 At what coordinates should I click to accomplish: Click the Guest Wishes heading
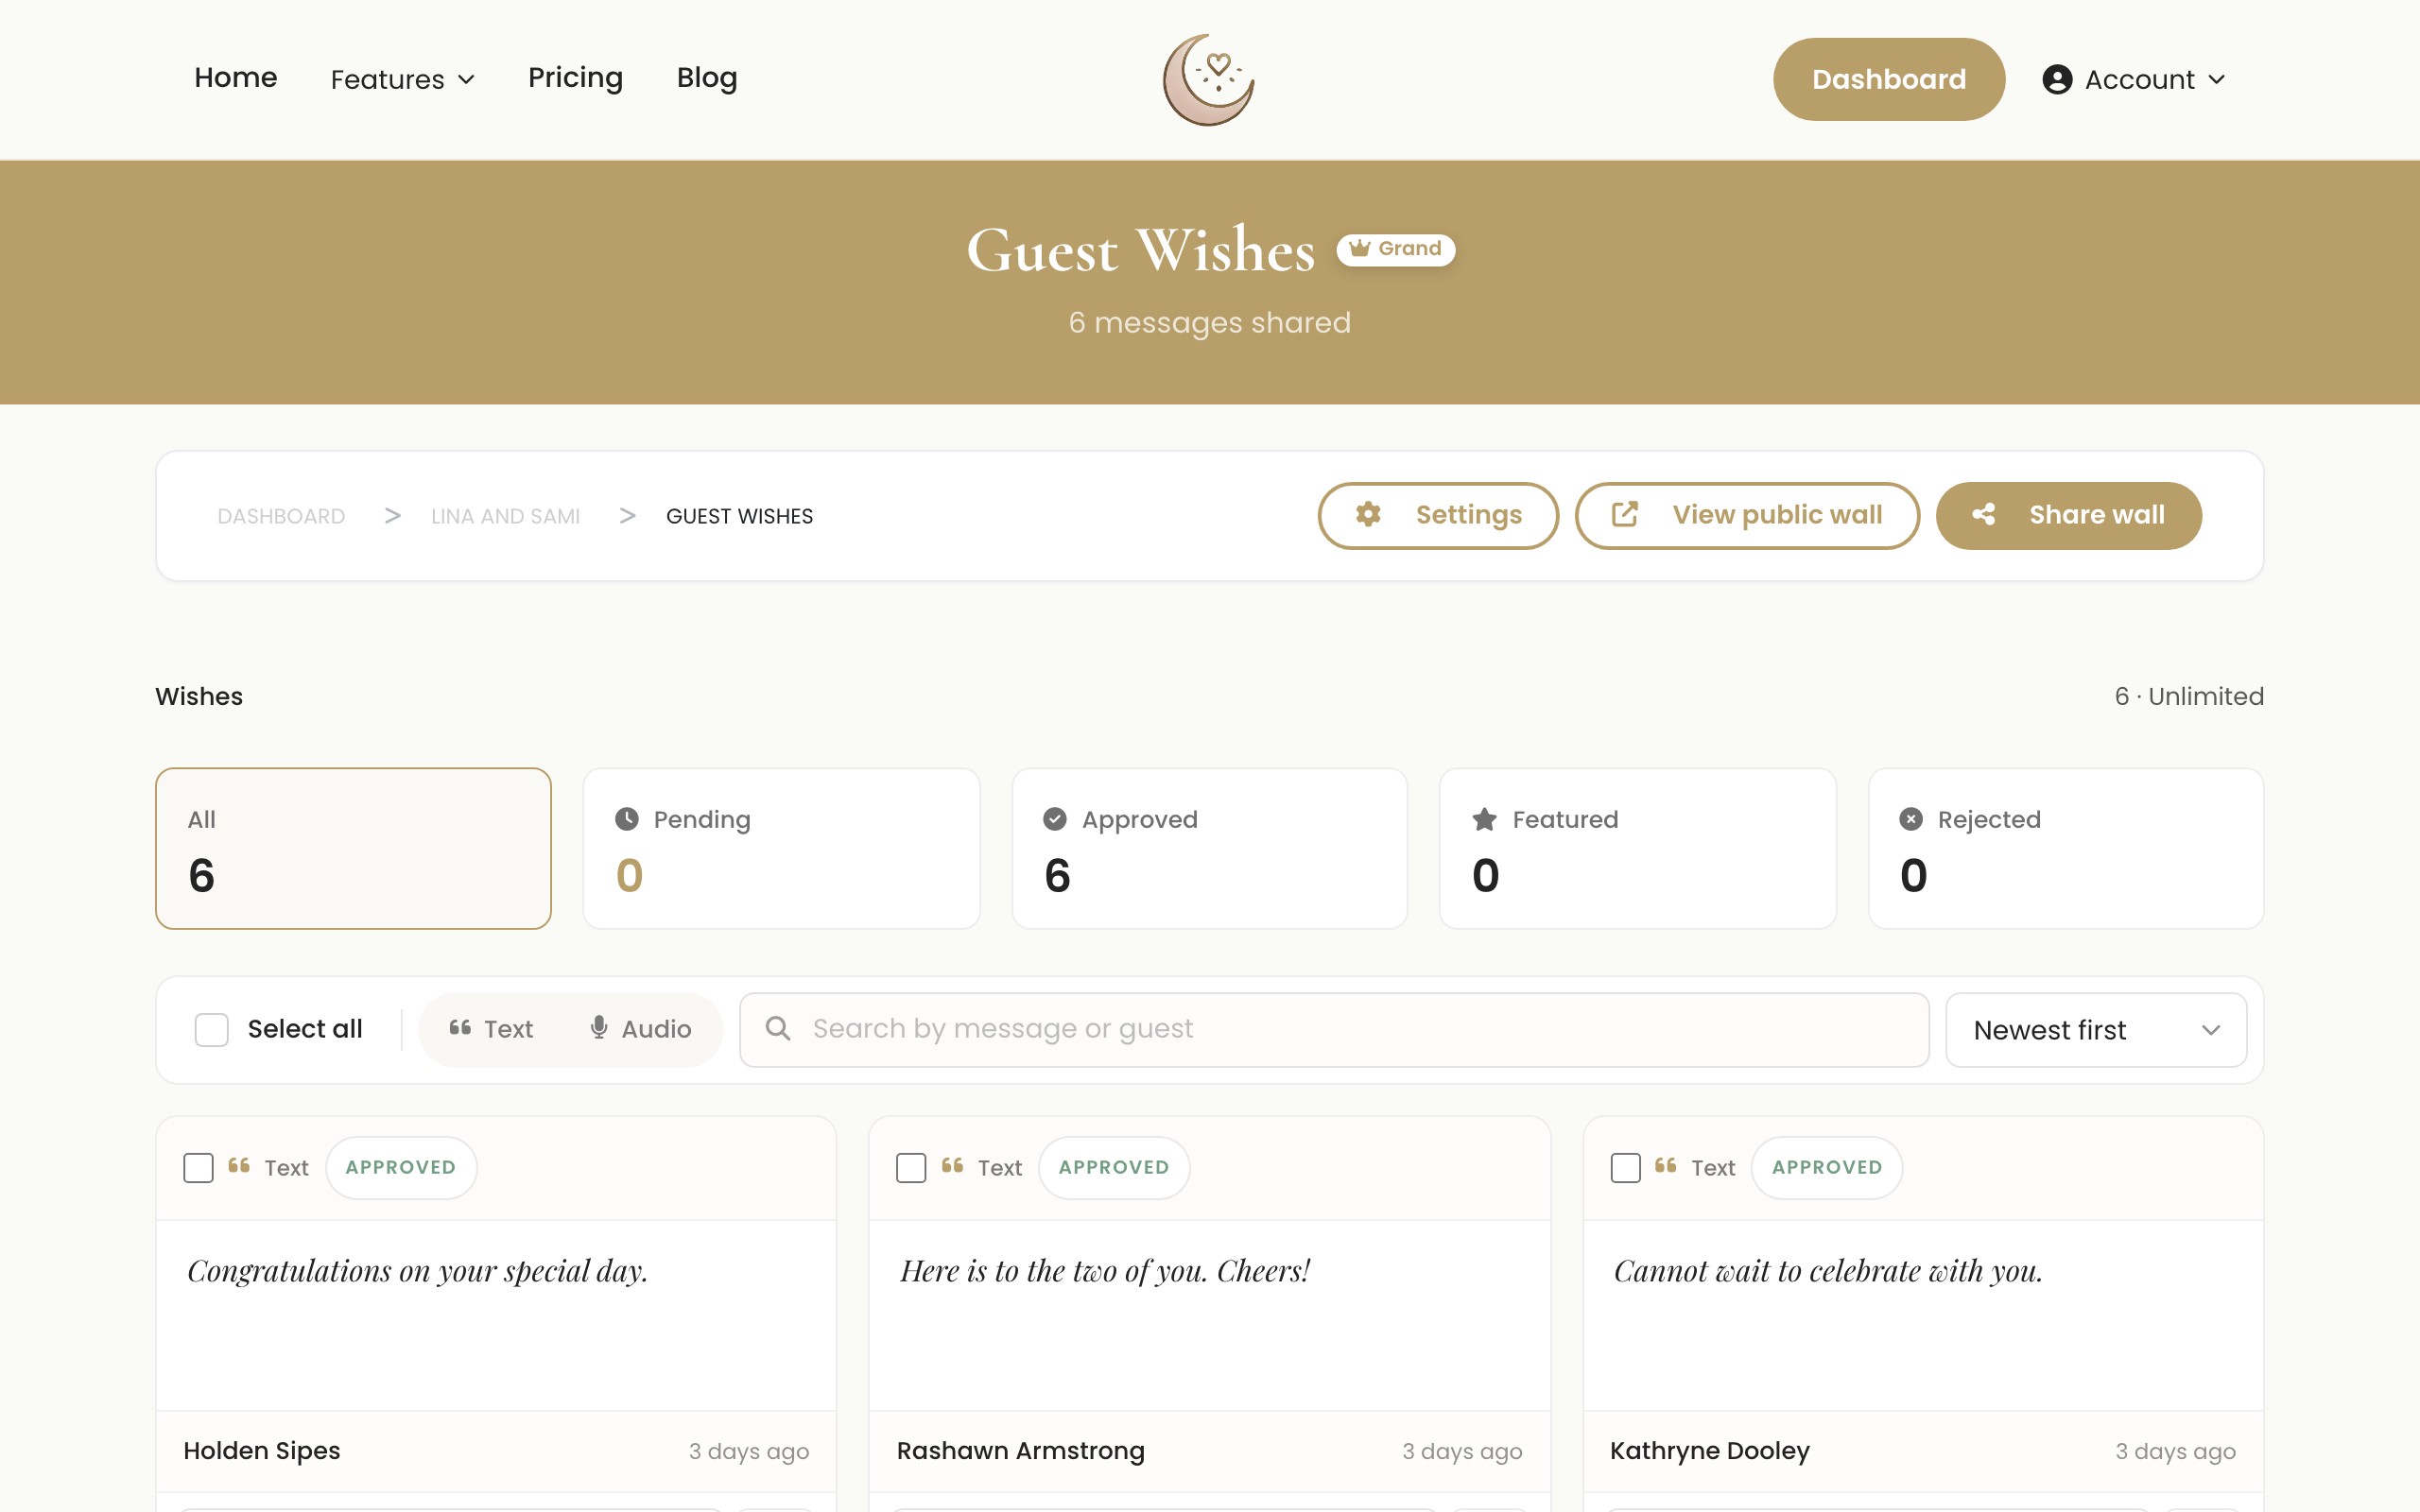tap(1141, 250)
